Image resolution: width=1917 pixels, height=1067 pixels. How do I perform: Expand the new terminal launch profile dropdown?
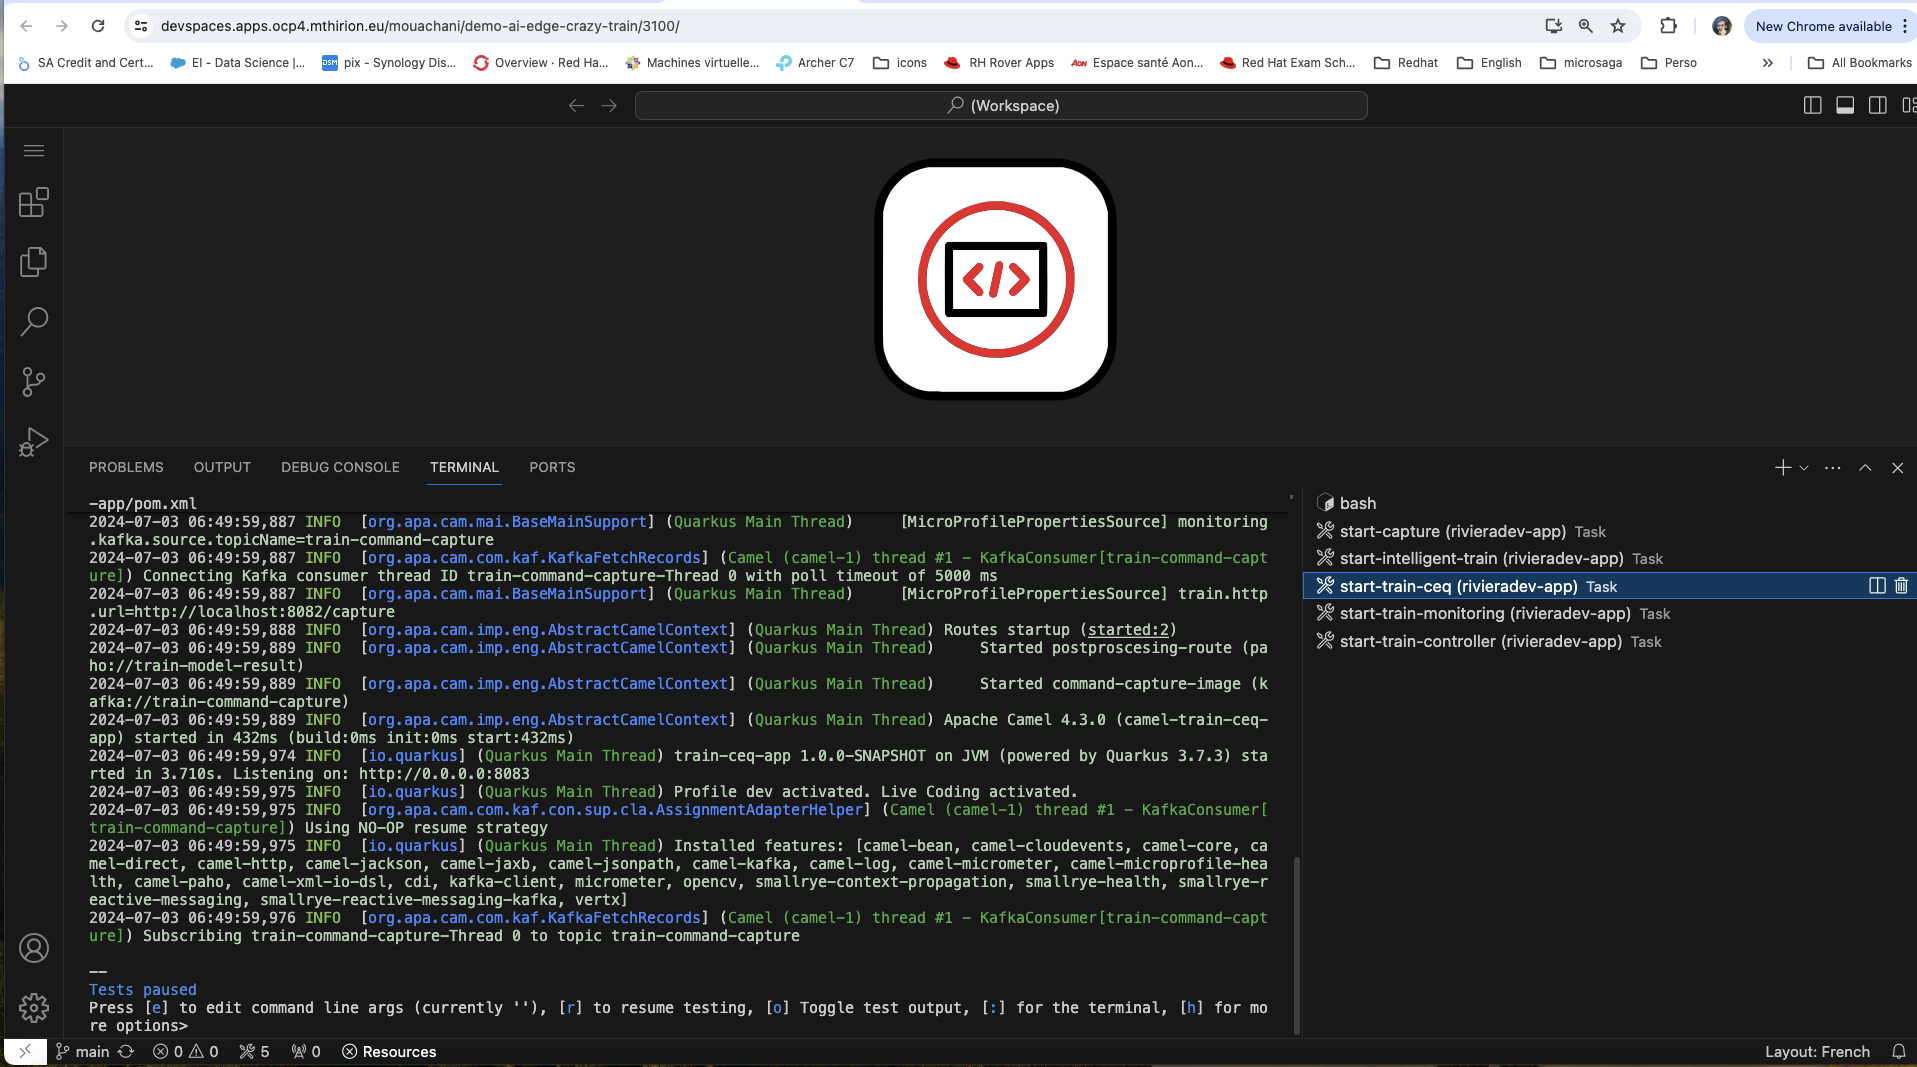1804,468
